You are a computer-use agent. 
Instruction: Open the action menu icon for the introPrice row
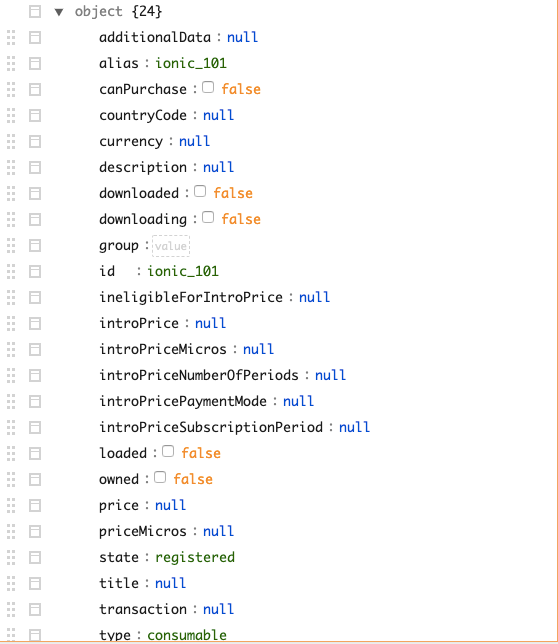35,324
